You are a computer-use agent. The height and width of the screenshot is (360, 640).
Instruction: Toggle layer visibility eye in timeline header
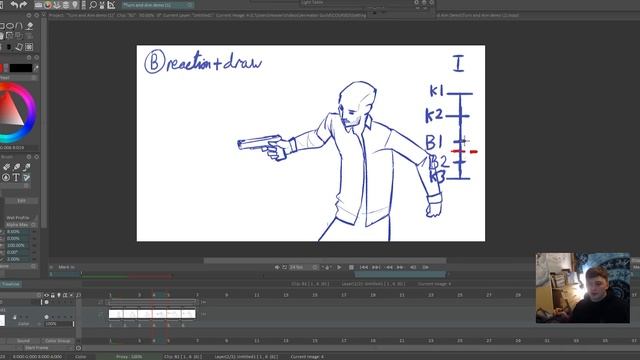pyautogui.click(x=46, y=295)
